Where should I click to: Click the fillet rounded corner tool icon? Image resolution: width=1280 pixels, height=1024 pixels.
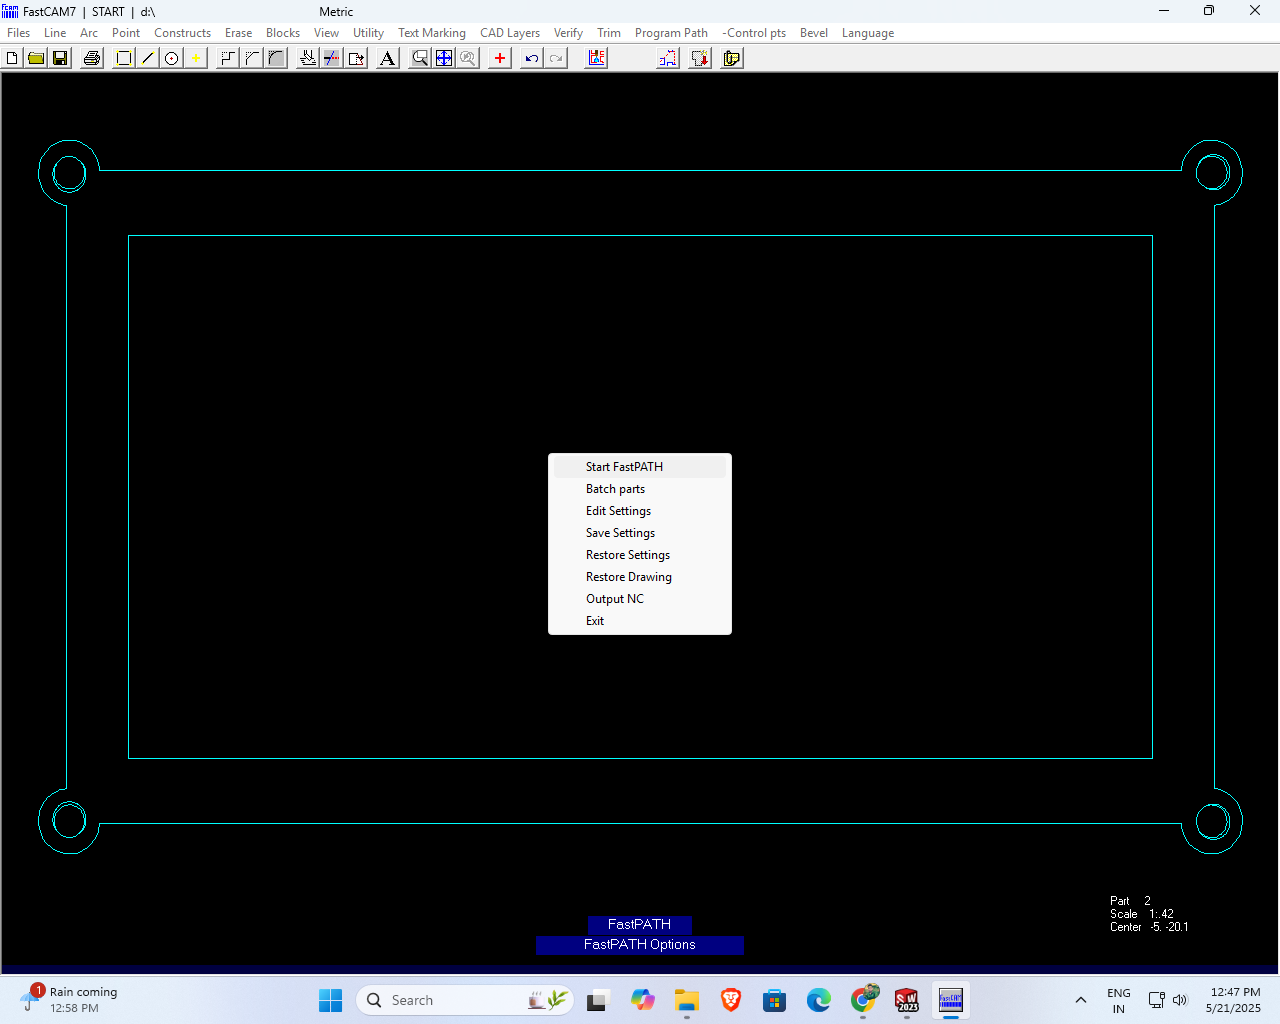(x=276, y=58)
